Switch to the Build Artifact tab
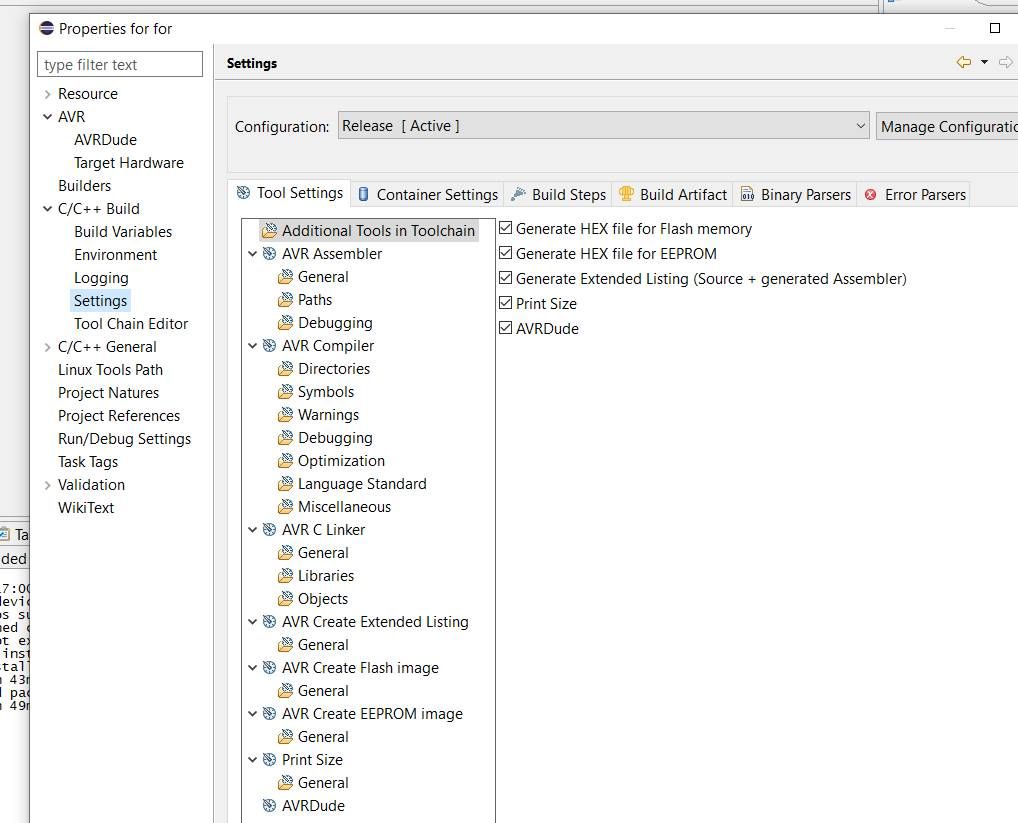The width and height of the screenshot is (1018, 823). 673,195
